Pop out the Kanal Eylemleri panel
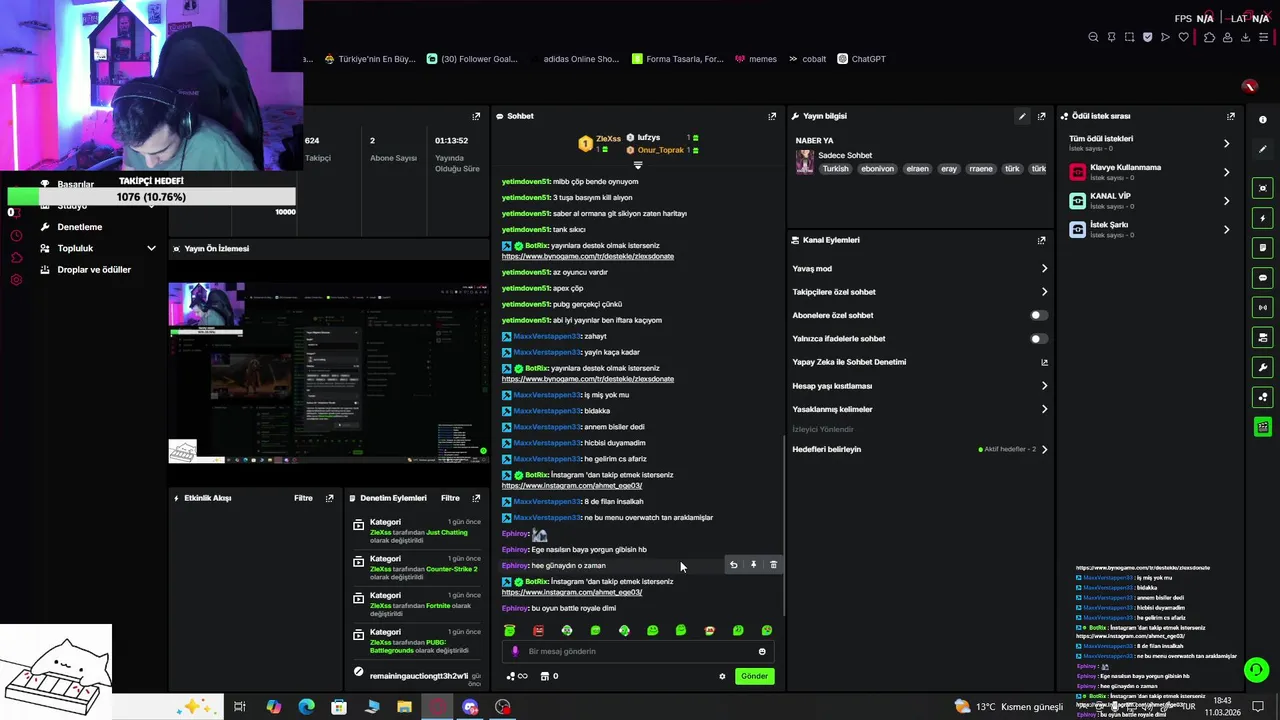Image resolution: width=1280 pixels, height=720 pixels. pyautogui.click(x=1041, y=240)
